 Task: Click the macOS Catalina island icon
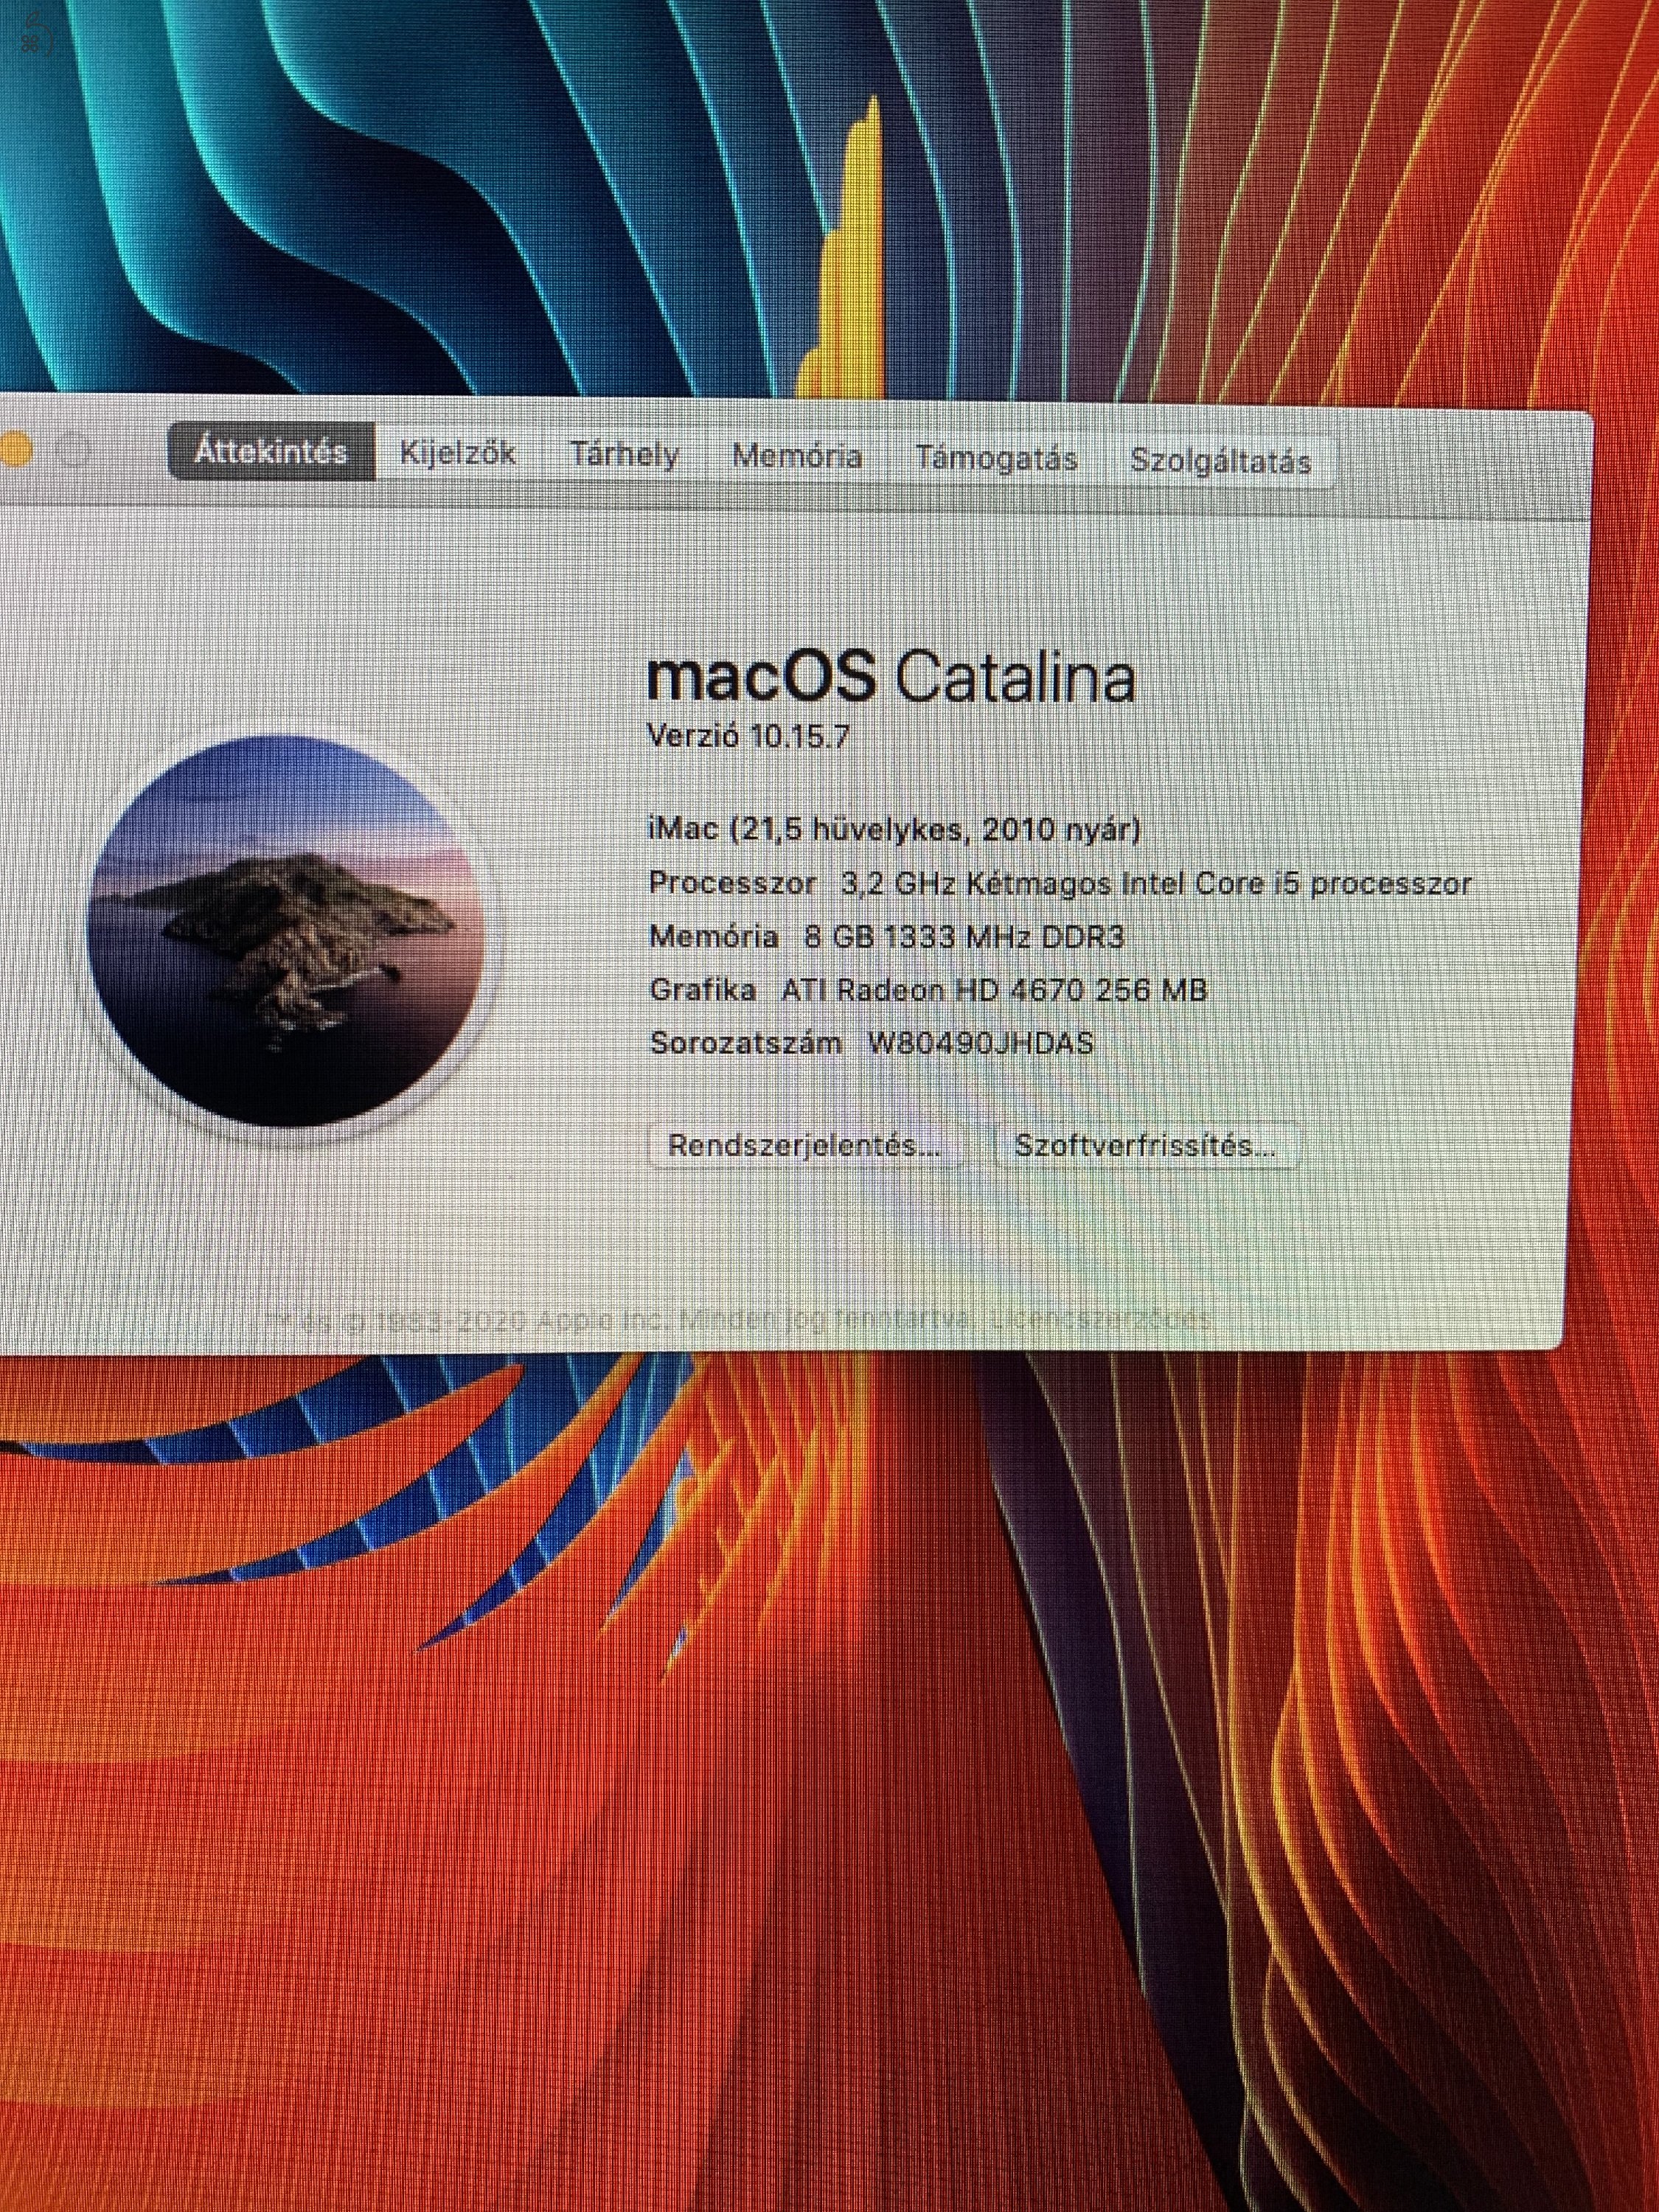coord(287,933)
